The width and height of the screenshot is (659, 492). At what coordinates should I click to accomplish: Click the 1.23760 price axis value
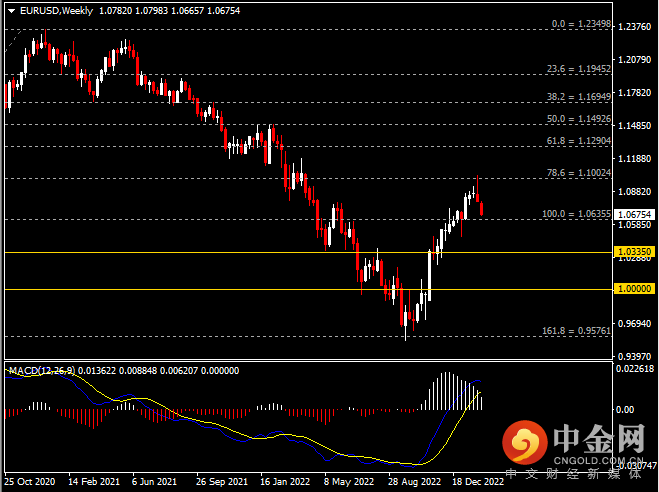point(637,27)
